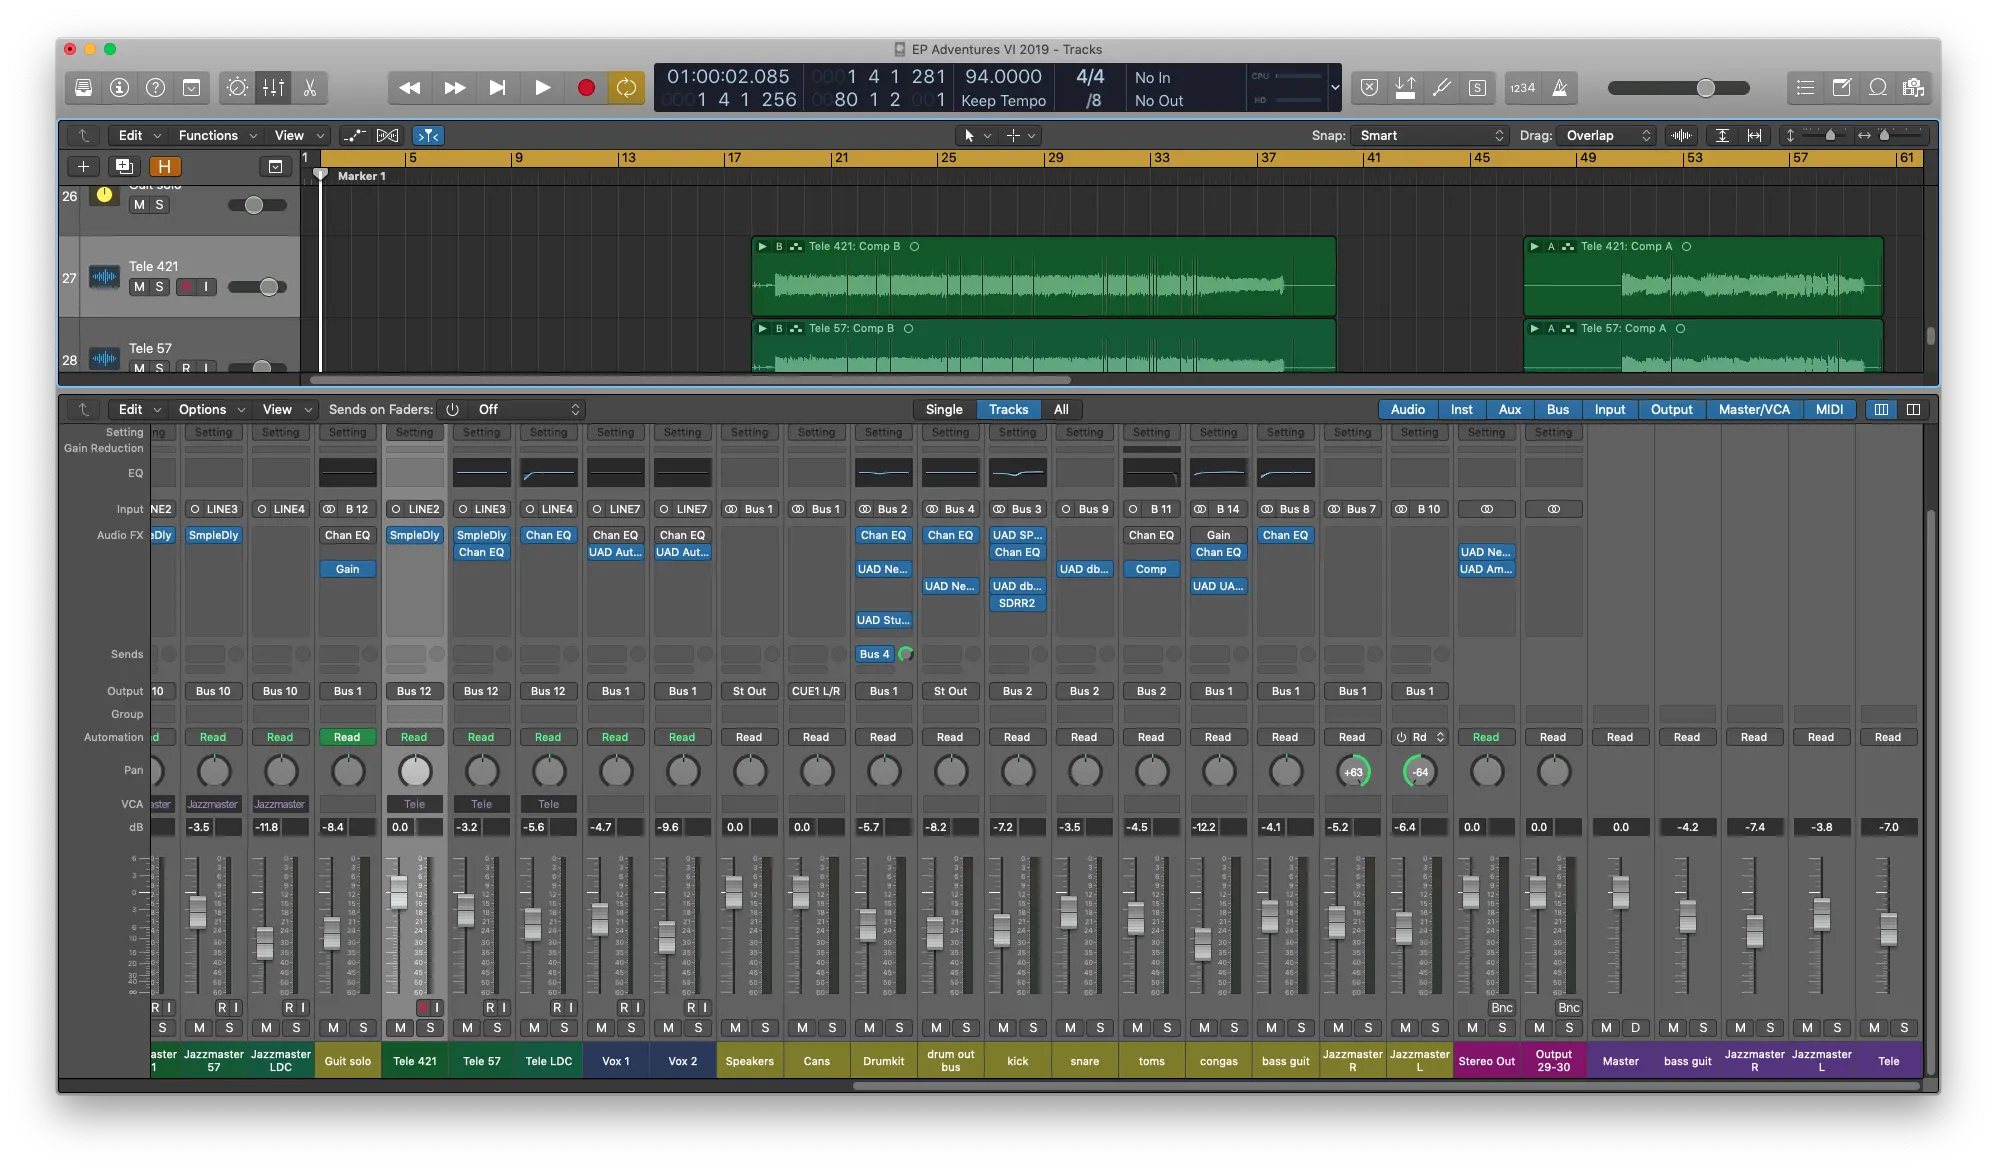This screenshot has width=1997, height=1169.
Task: Toggle the metronome click icon
Action: click(1559, 88)
